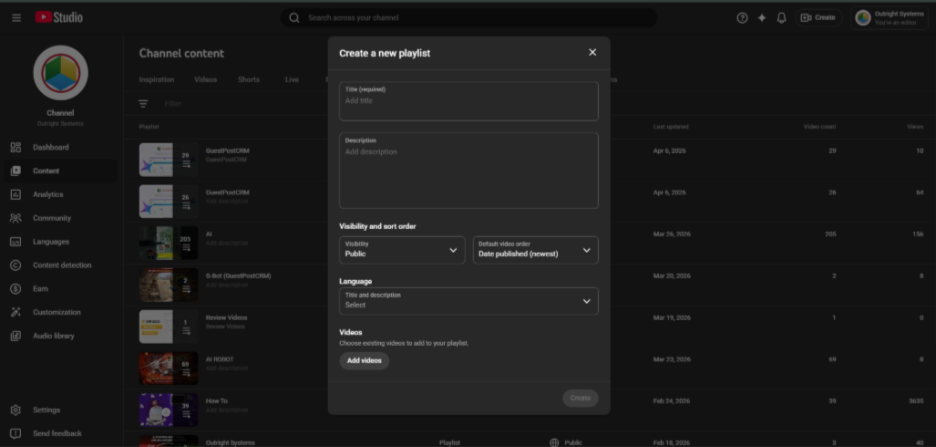Switch to the Videos tab

pos(205,79)
